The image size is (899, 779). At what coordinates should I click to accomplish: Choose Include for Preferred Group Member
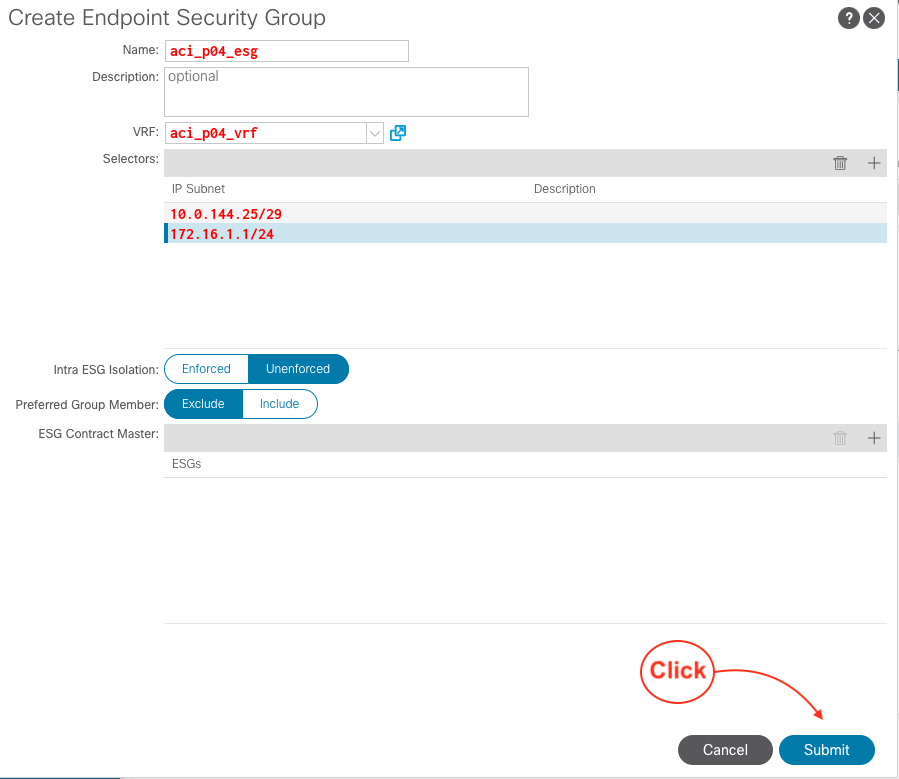click(x=280, y=404)
